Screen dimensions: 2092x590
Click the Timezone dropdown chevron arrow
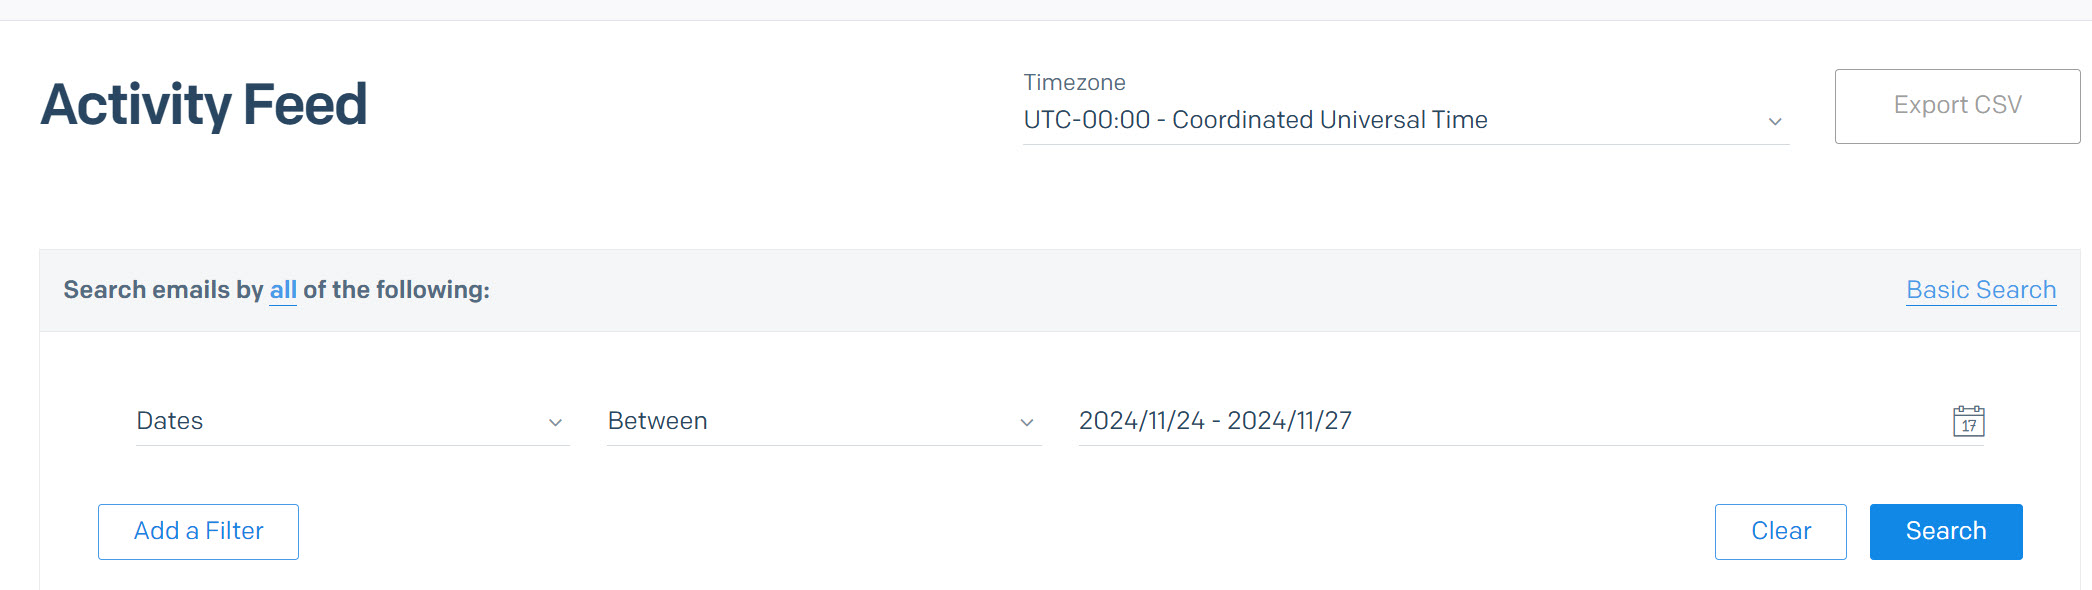1775,121
